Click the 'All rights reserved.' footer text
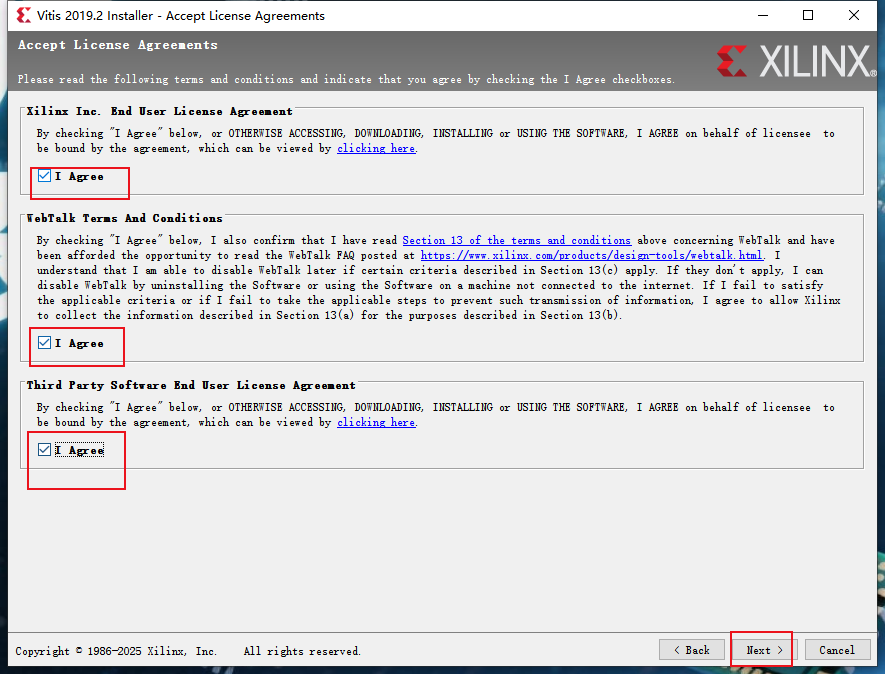Viewport: 885px width, 674px height. 302,651
